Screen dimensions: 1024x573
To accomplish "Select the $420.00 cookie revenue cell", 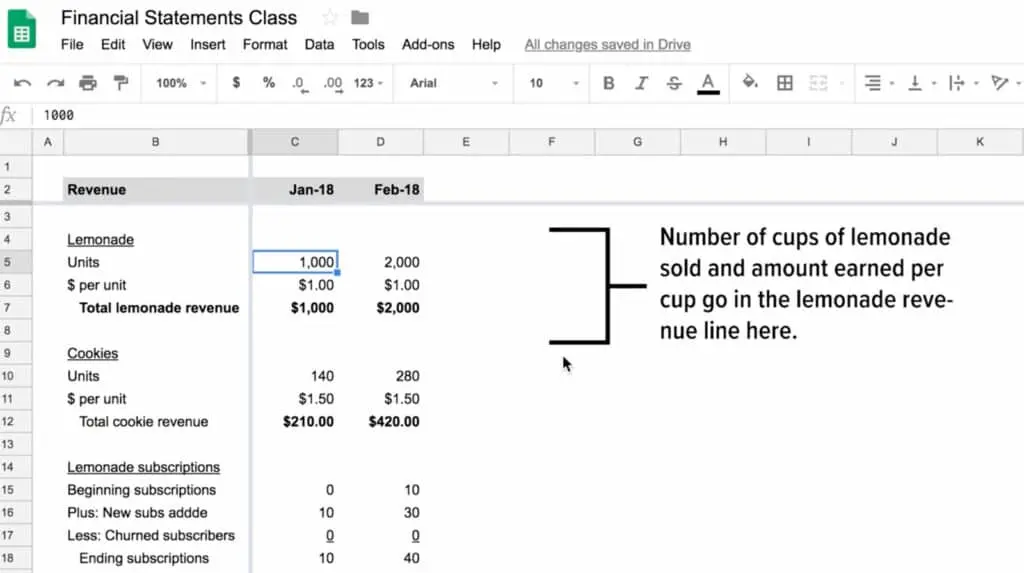I will pos(381,421).
